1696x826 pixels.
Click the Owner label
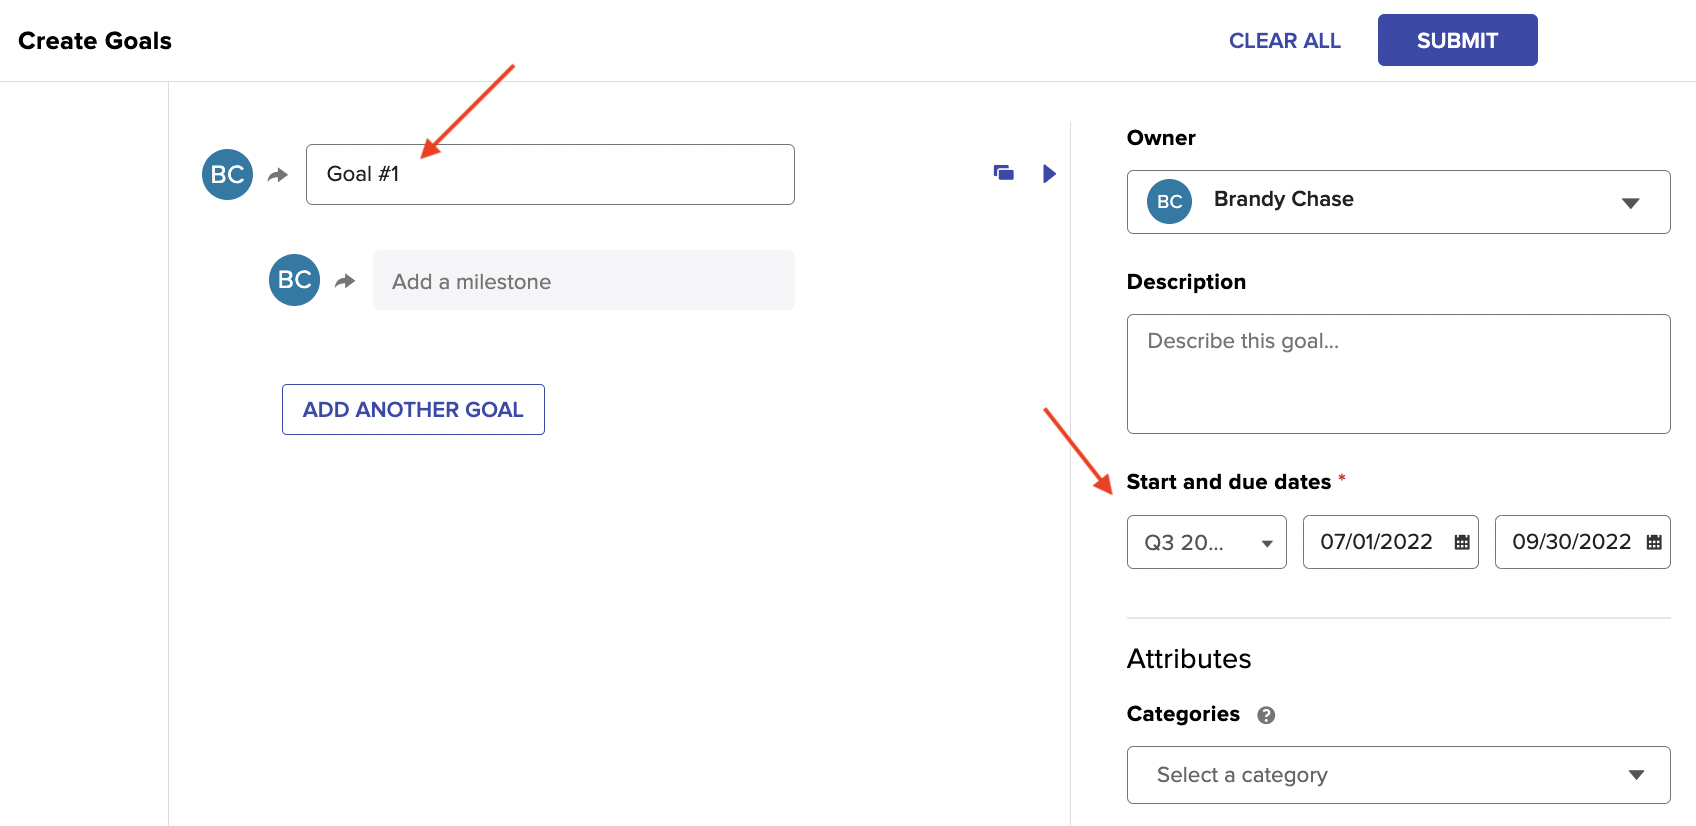pos(1161,138)
